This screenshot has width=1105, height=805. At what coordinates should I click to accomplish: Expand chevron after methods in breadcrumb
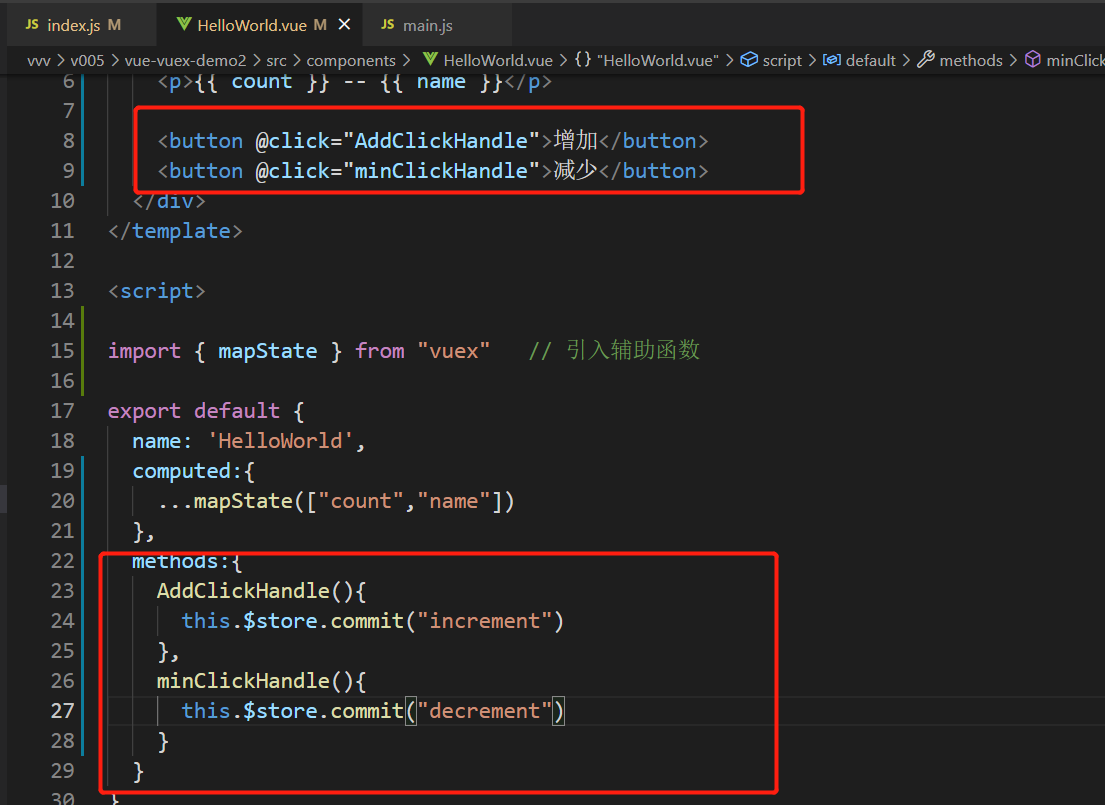(1013, 61)
